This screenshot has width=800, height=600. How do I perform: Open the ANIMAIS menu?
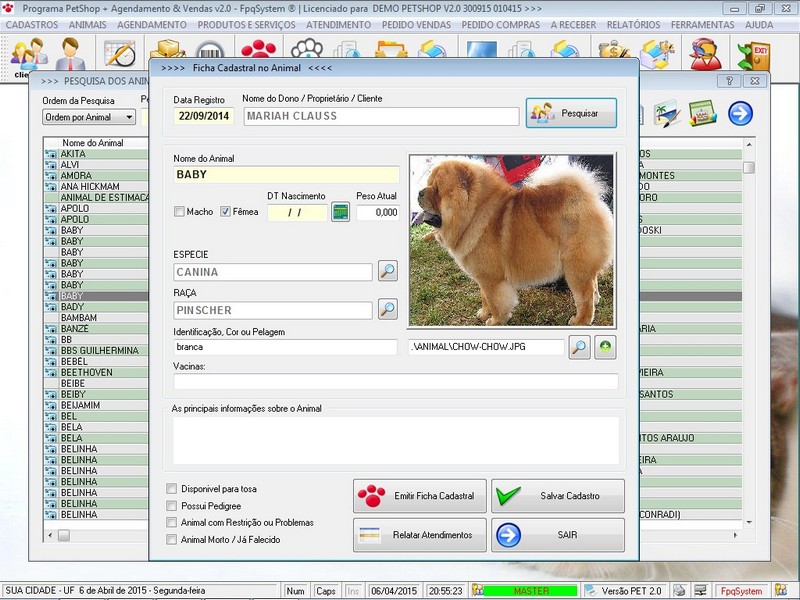click(x=88, y=24)
